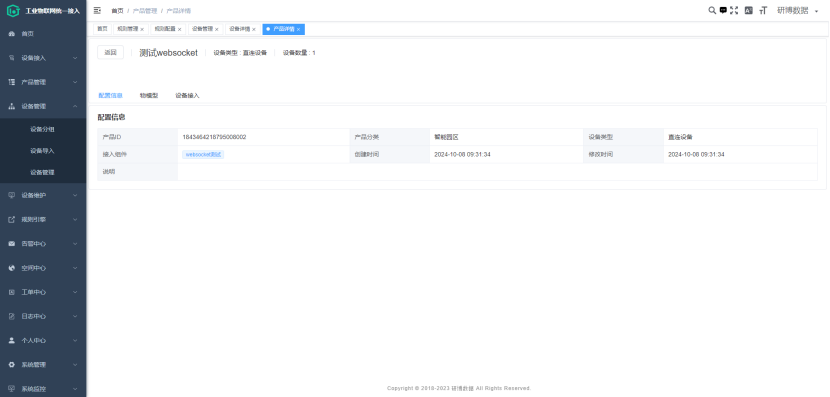830x397 pixels.
Task: Close the 设备详情 page tab
Action: point(254,30)
